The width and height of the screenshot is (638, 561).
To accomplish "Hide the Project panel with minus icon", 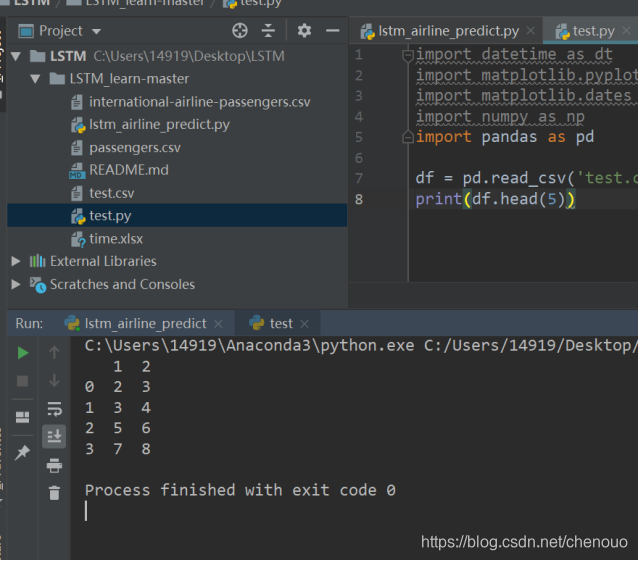I will tap(332, 31).
